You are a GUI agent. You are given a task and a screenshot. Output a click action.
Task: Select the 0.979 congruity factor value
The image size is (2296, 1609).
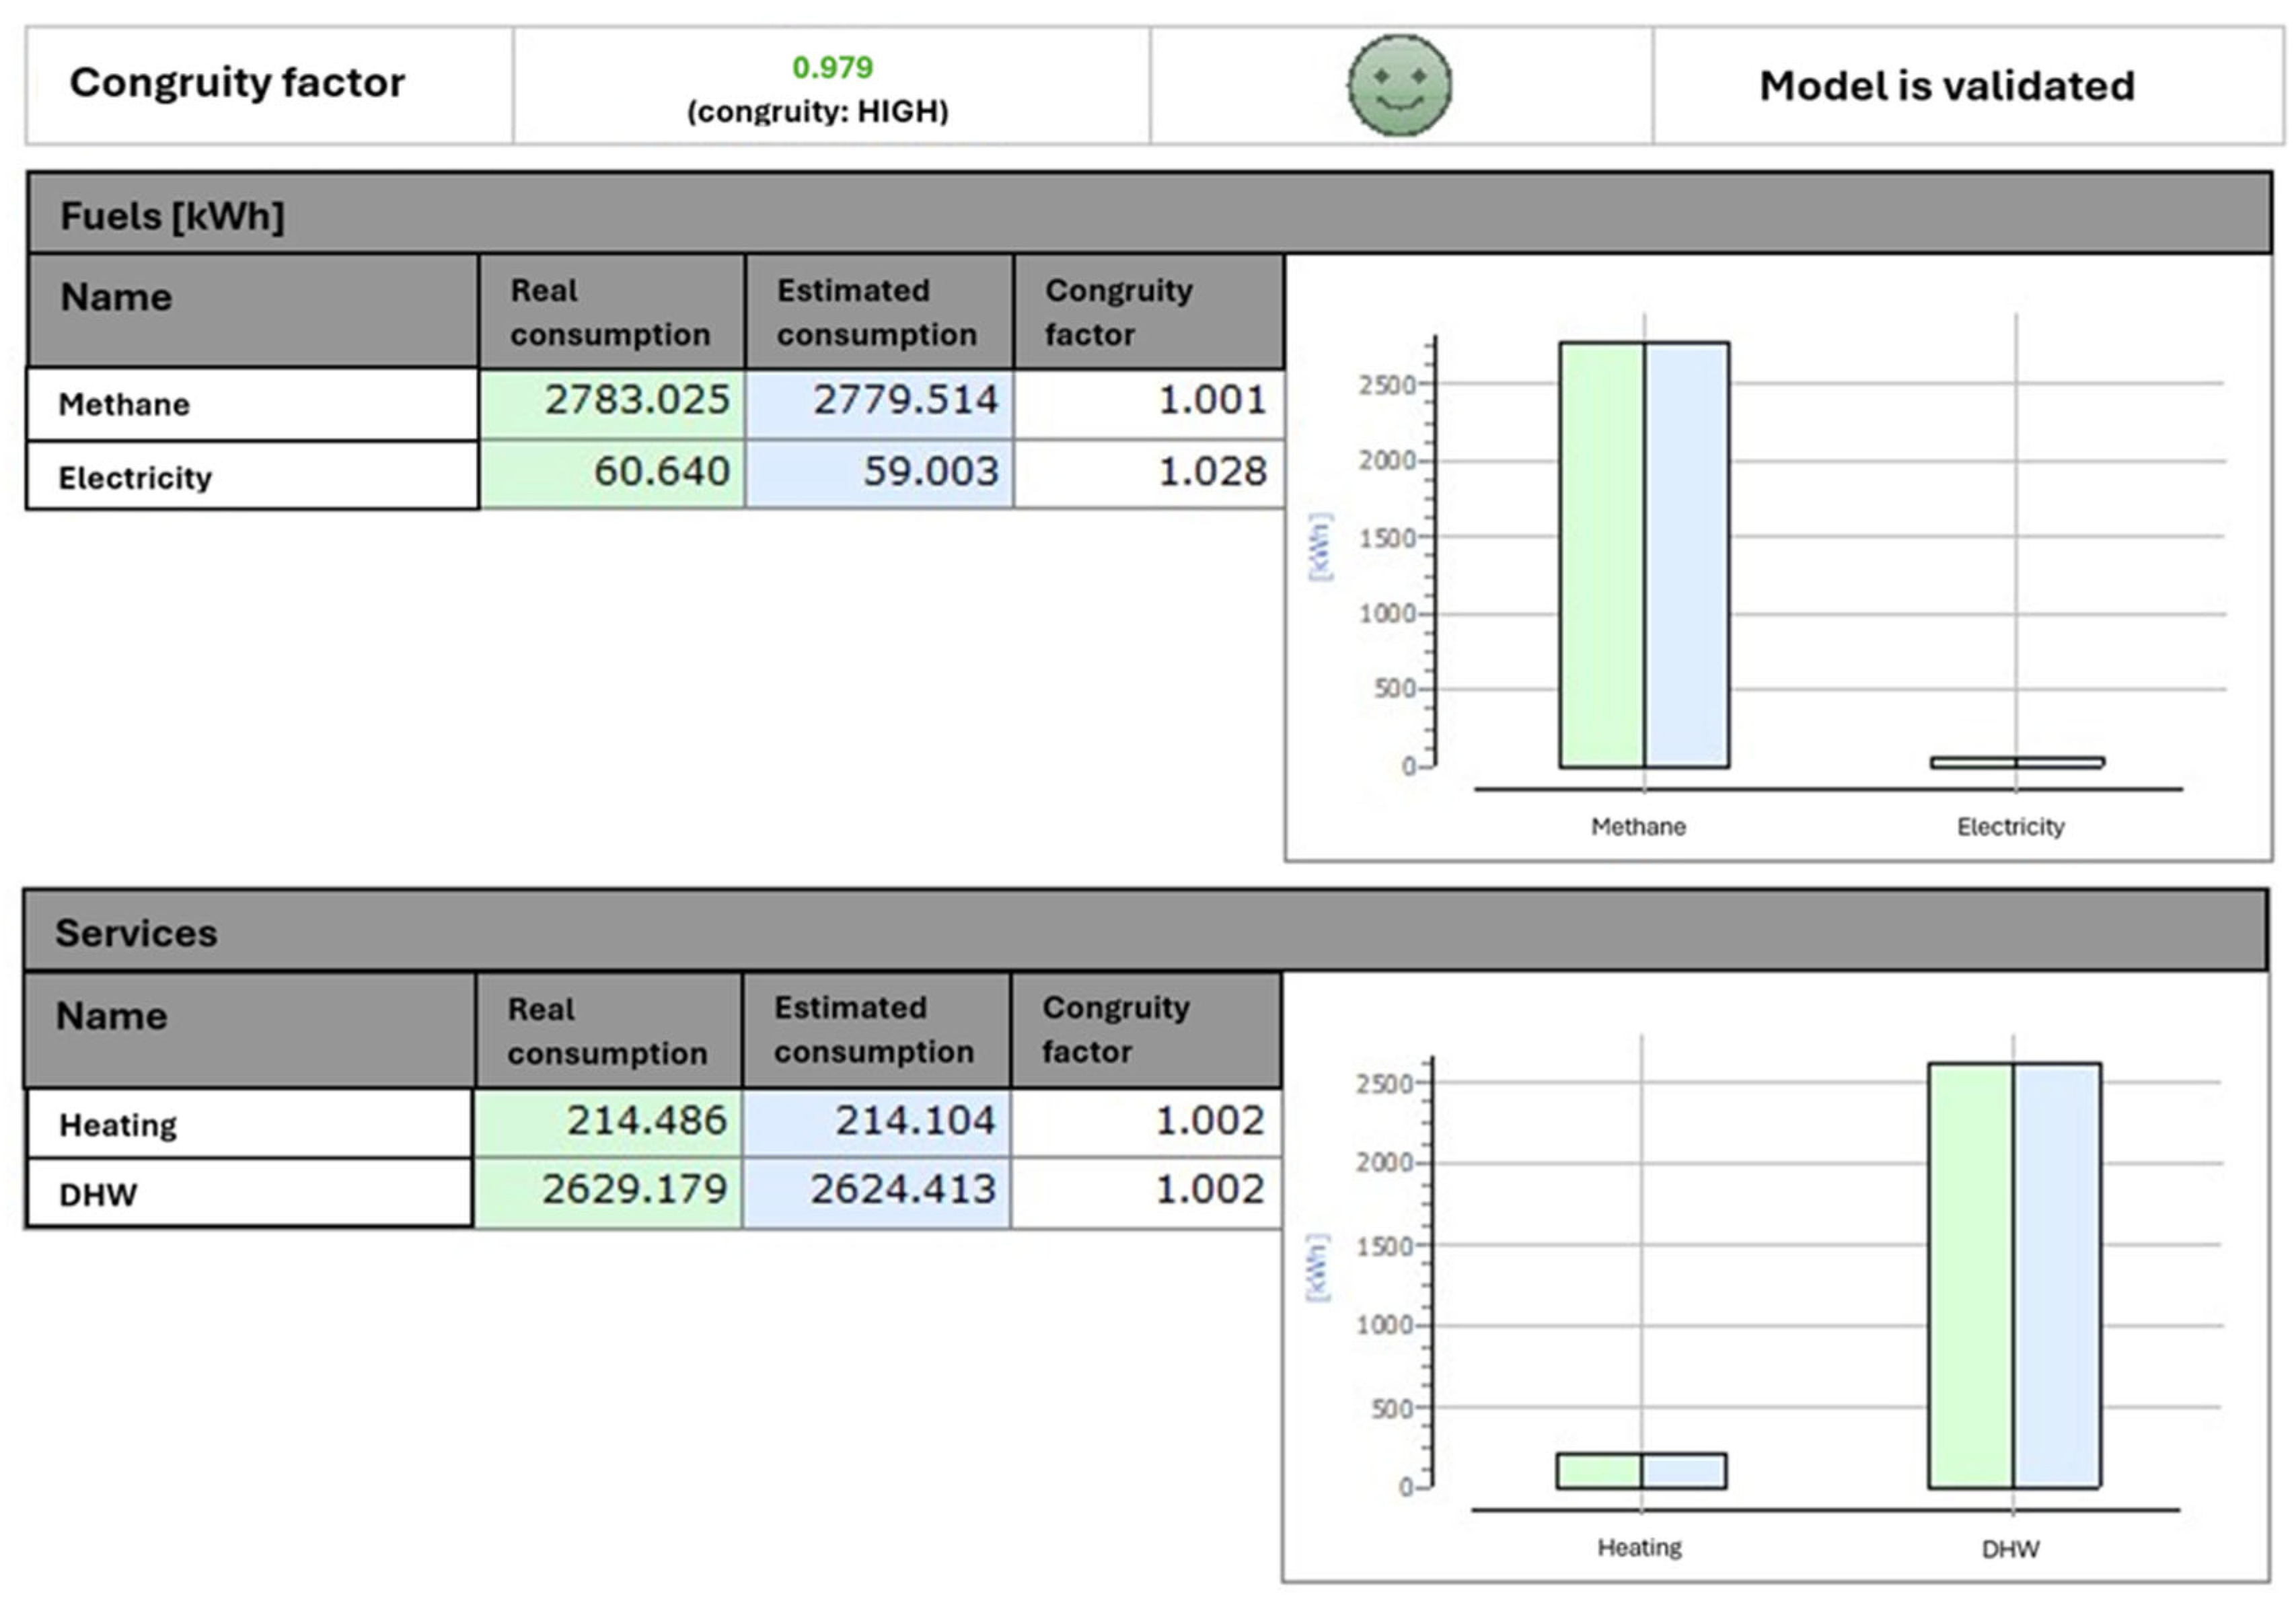(x=832, y=67)
